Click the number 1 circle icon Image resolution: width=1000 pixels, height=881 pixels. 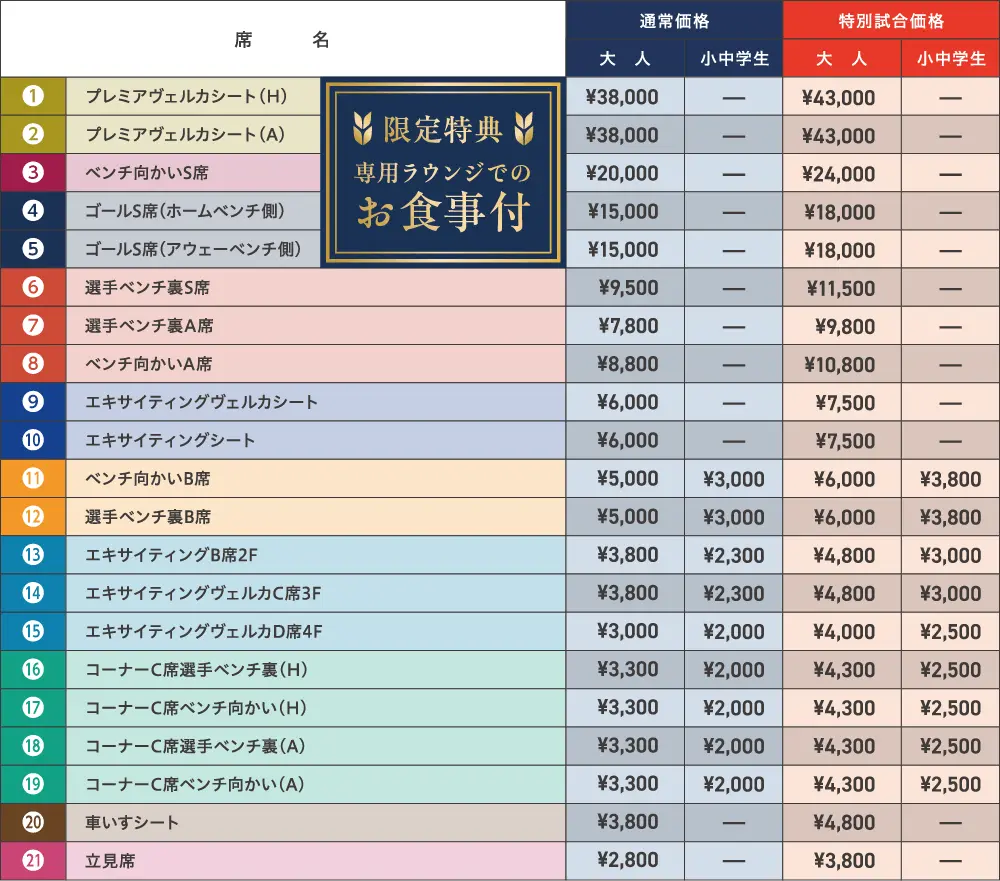tap(33, 97)
